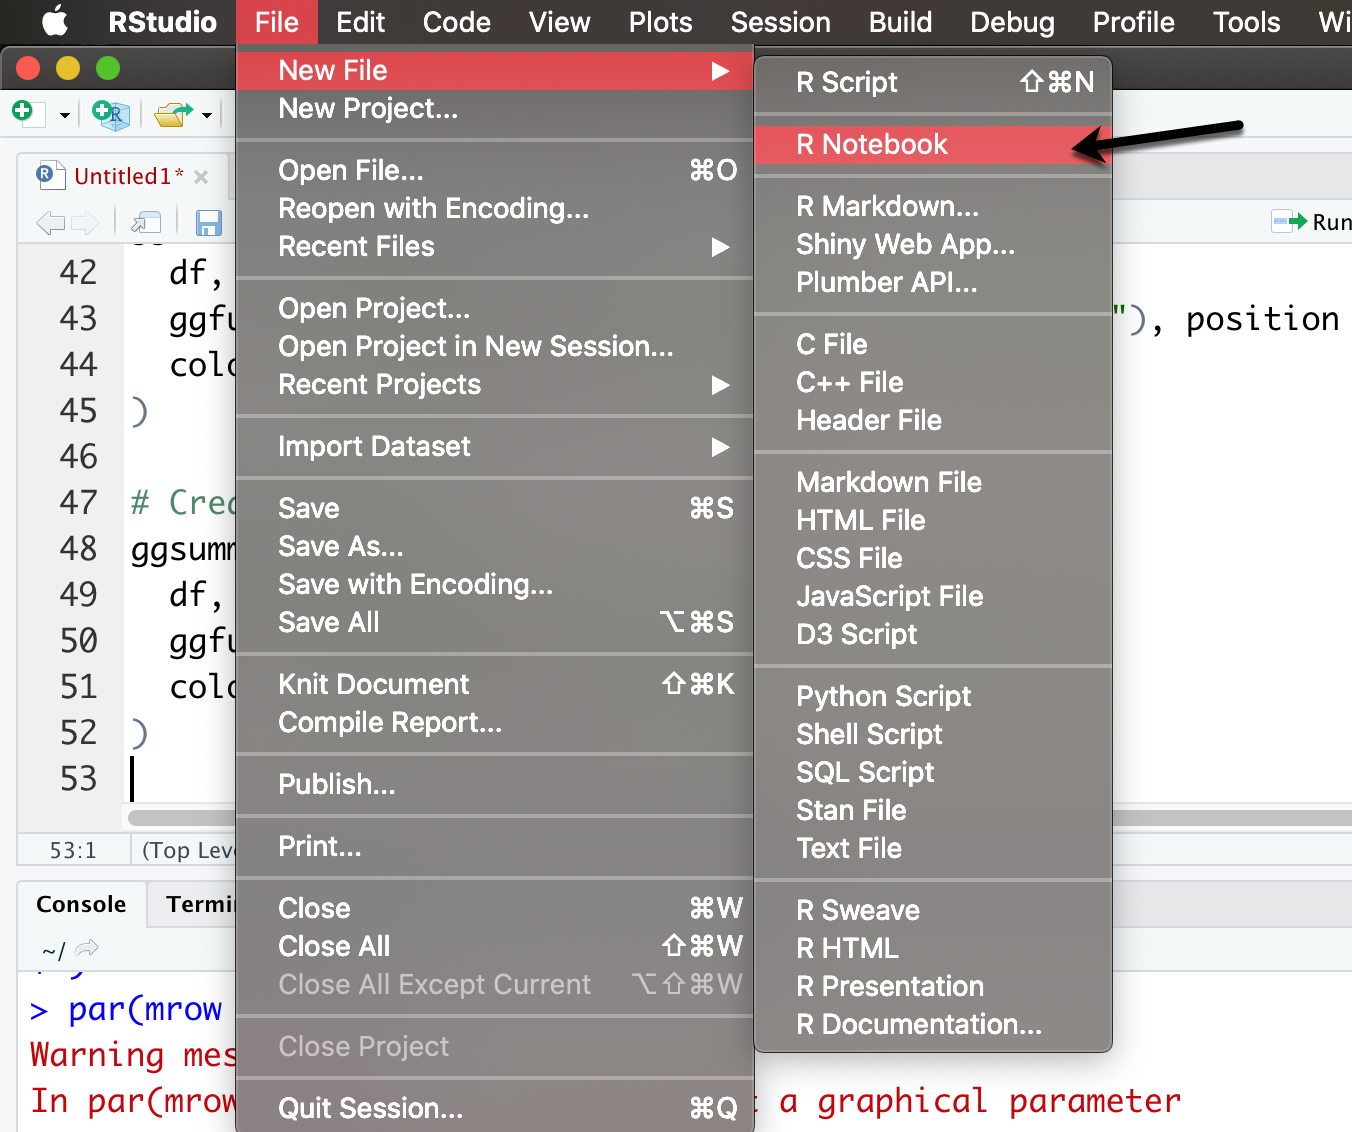Viewport: 1352px width, 1132px height.
Task: Open the Code menu
Action: point(457,22)
